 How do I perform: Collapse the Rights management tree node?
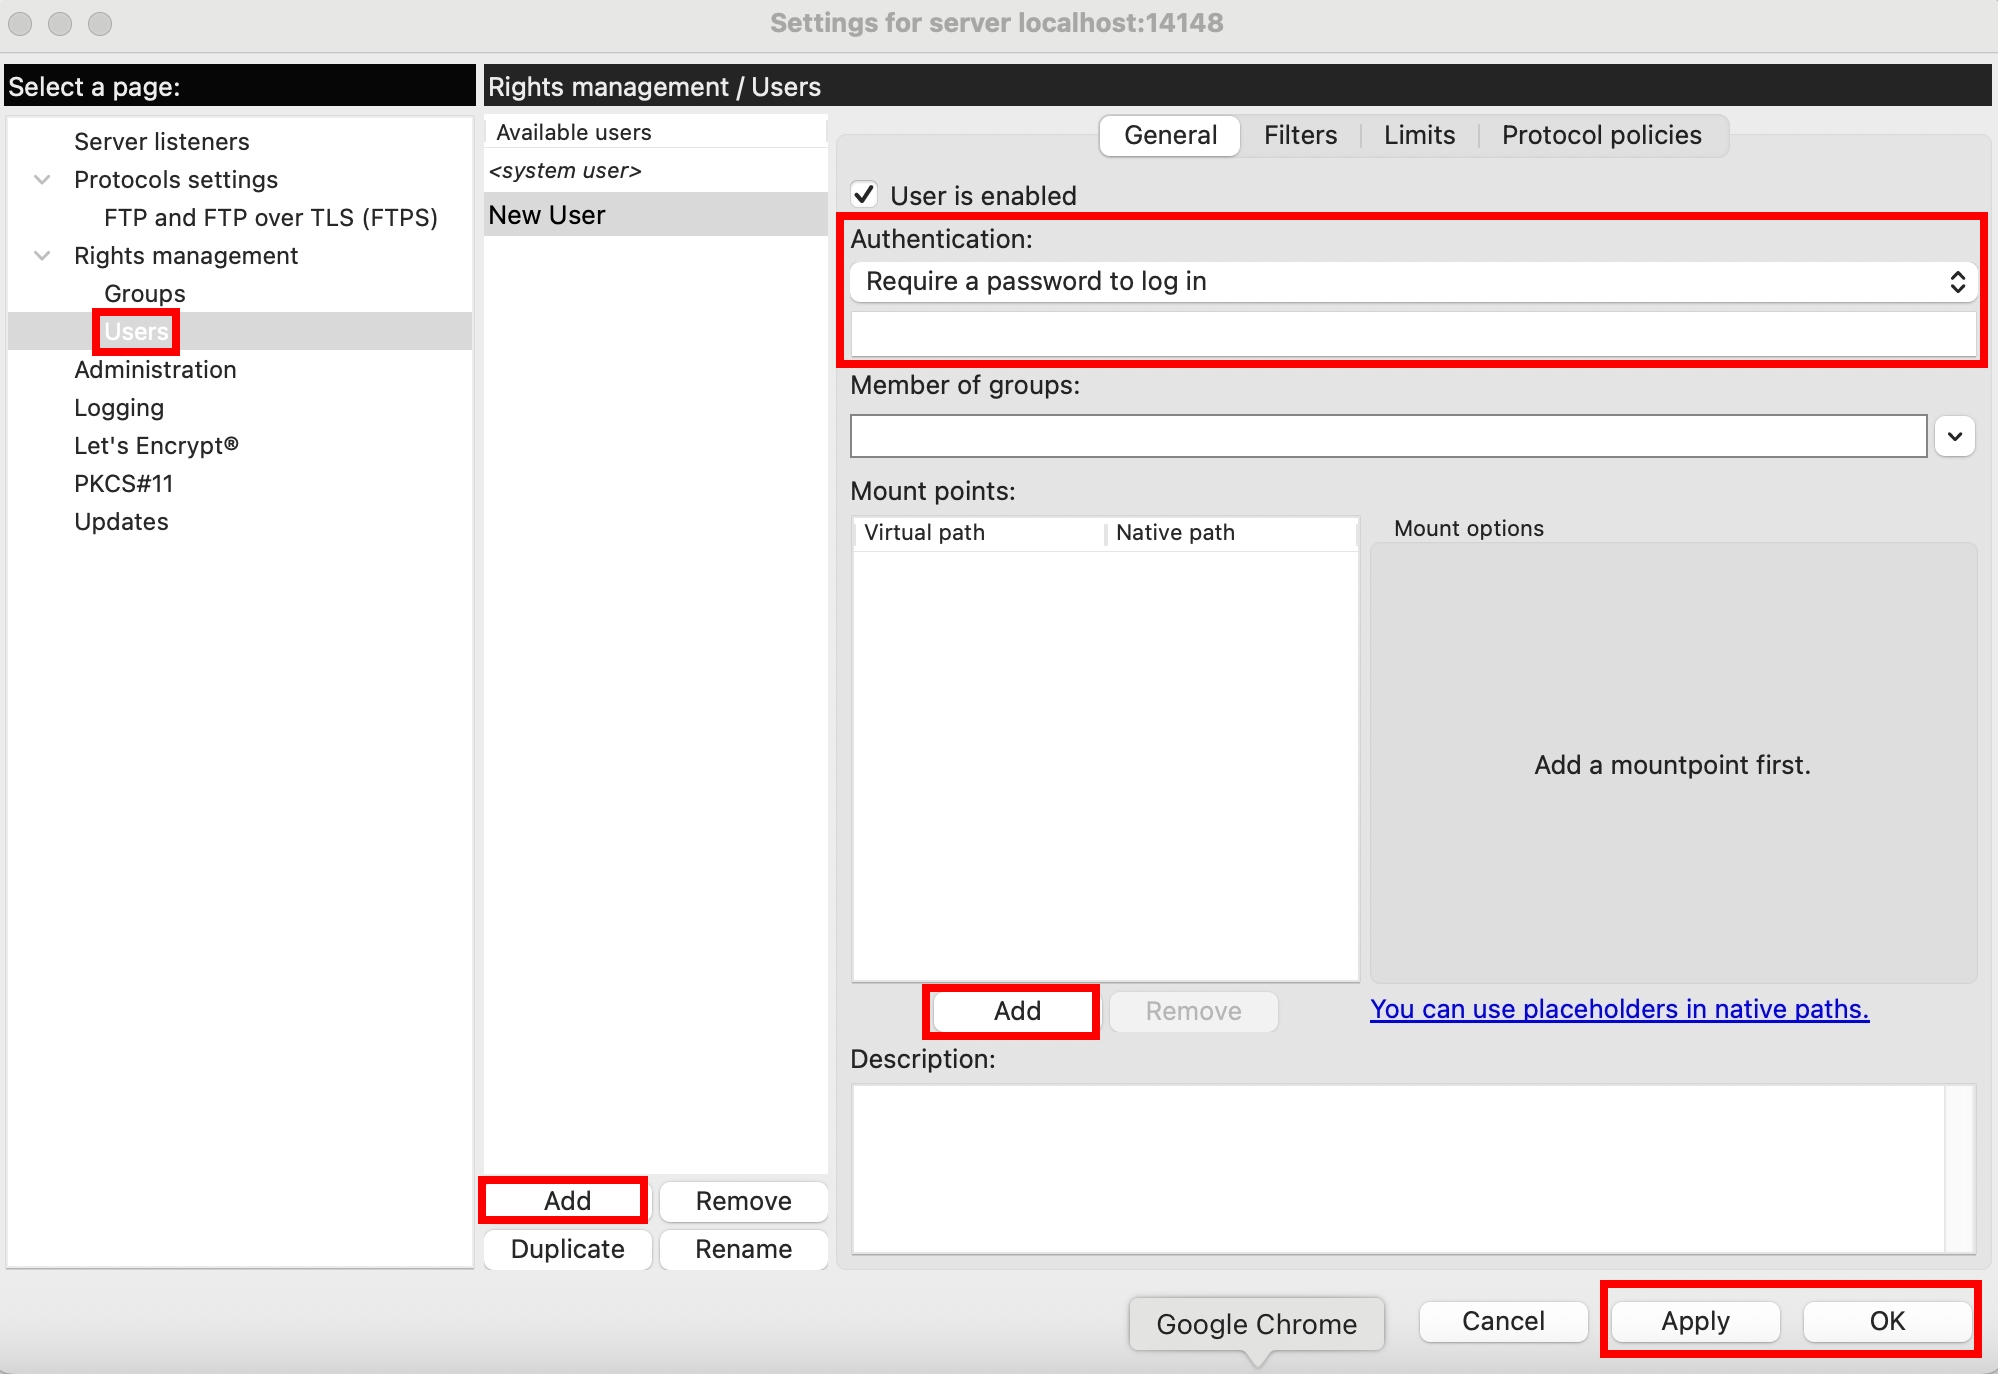(42, 256)
